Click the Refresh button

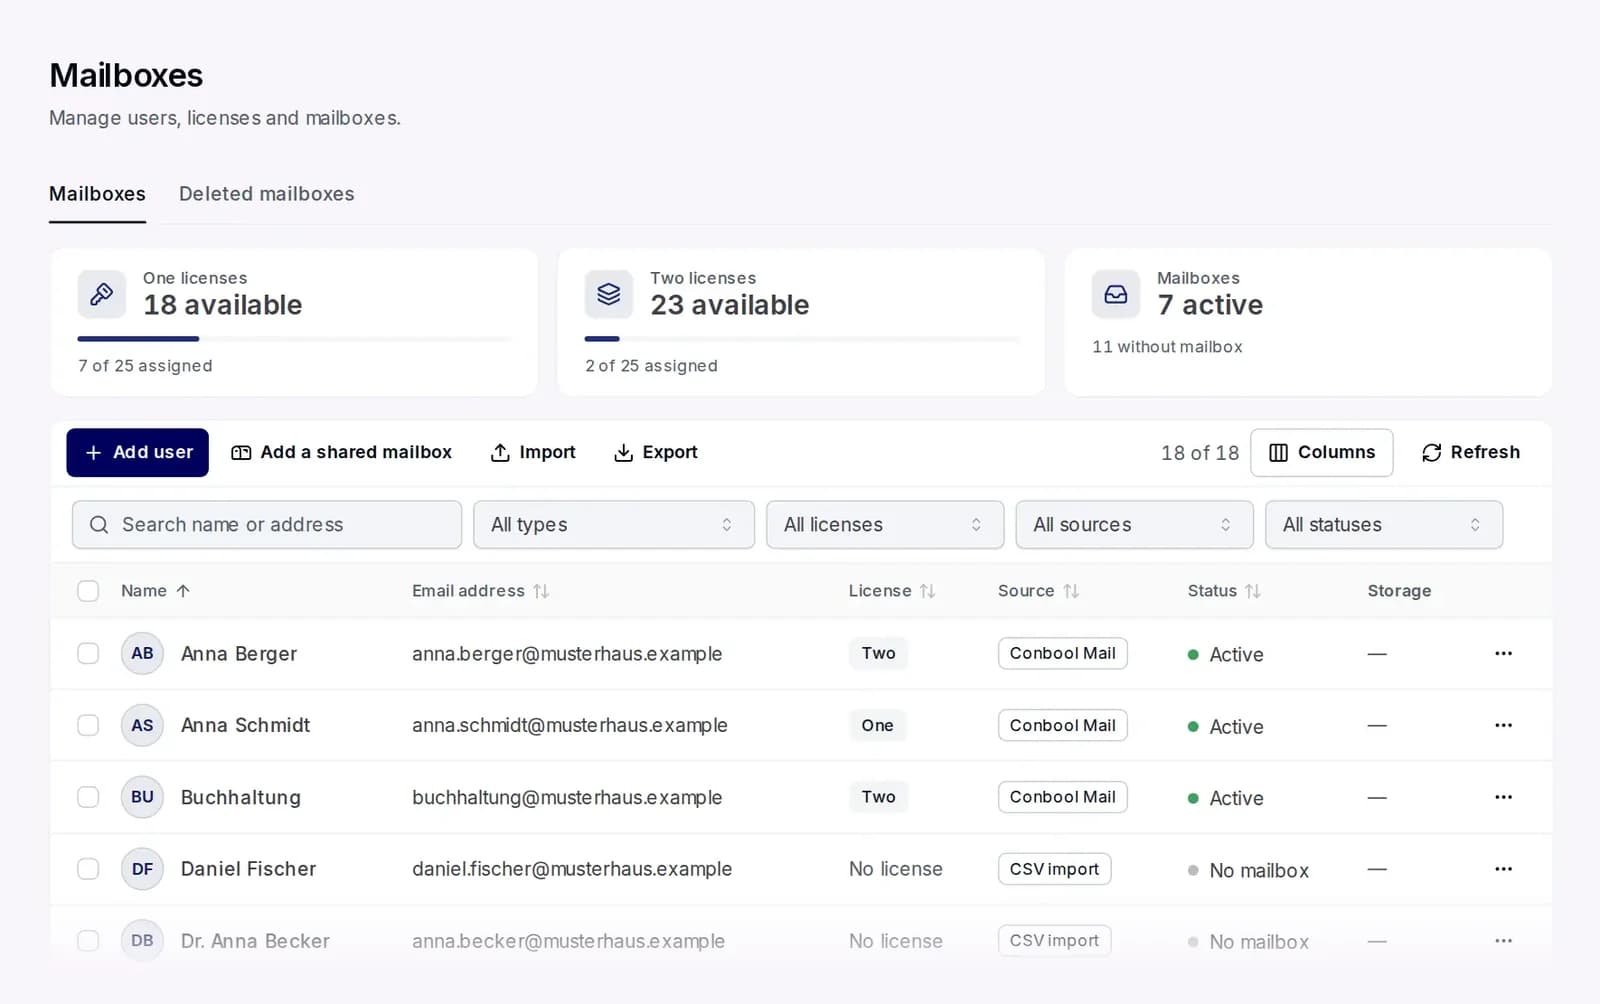(x=1471, y=453)
